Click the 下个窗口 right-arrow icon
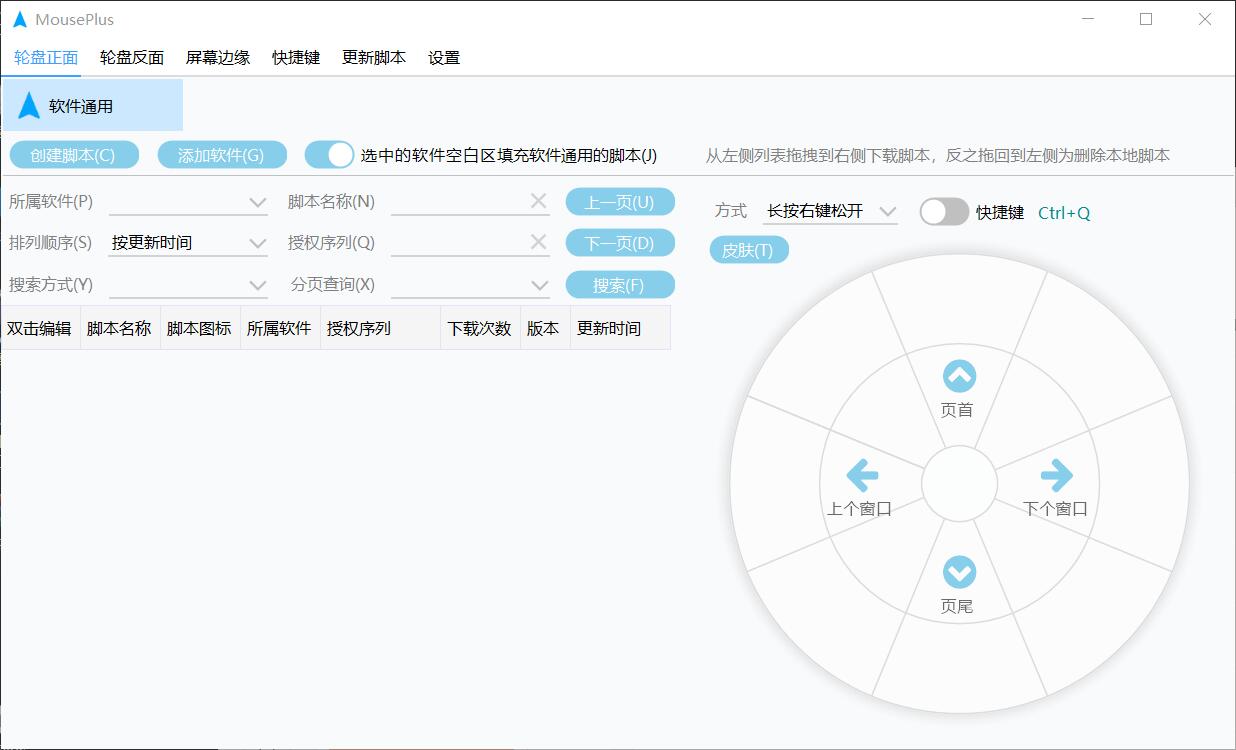Image resolution: width=1236 pixels, height=750 pixels. tap(1056, 475)
